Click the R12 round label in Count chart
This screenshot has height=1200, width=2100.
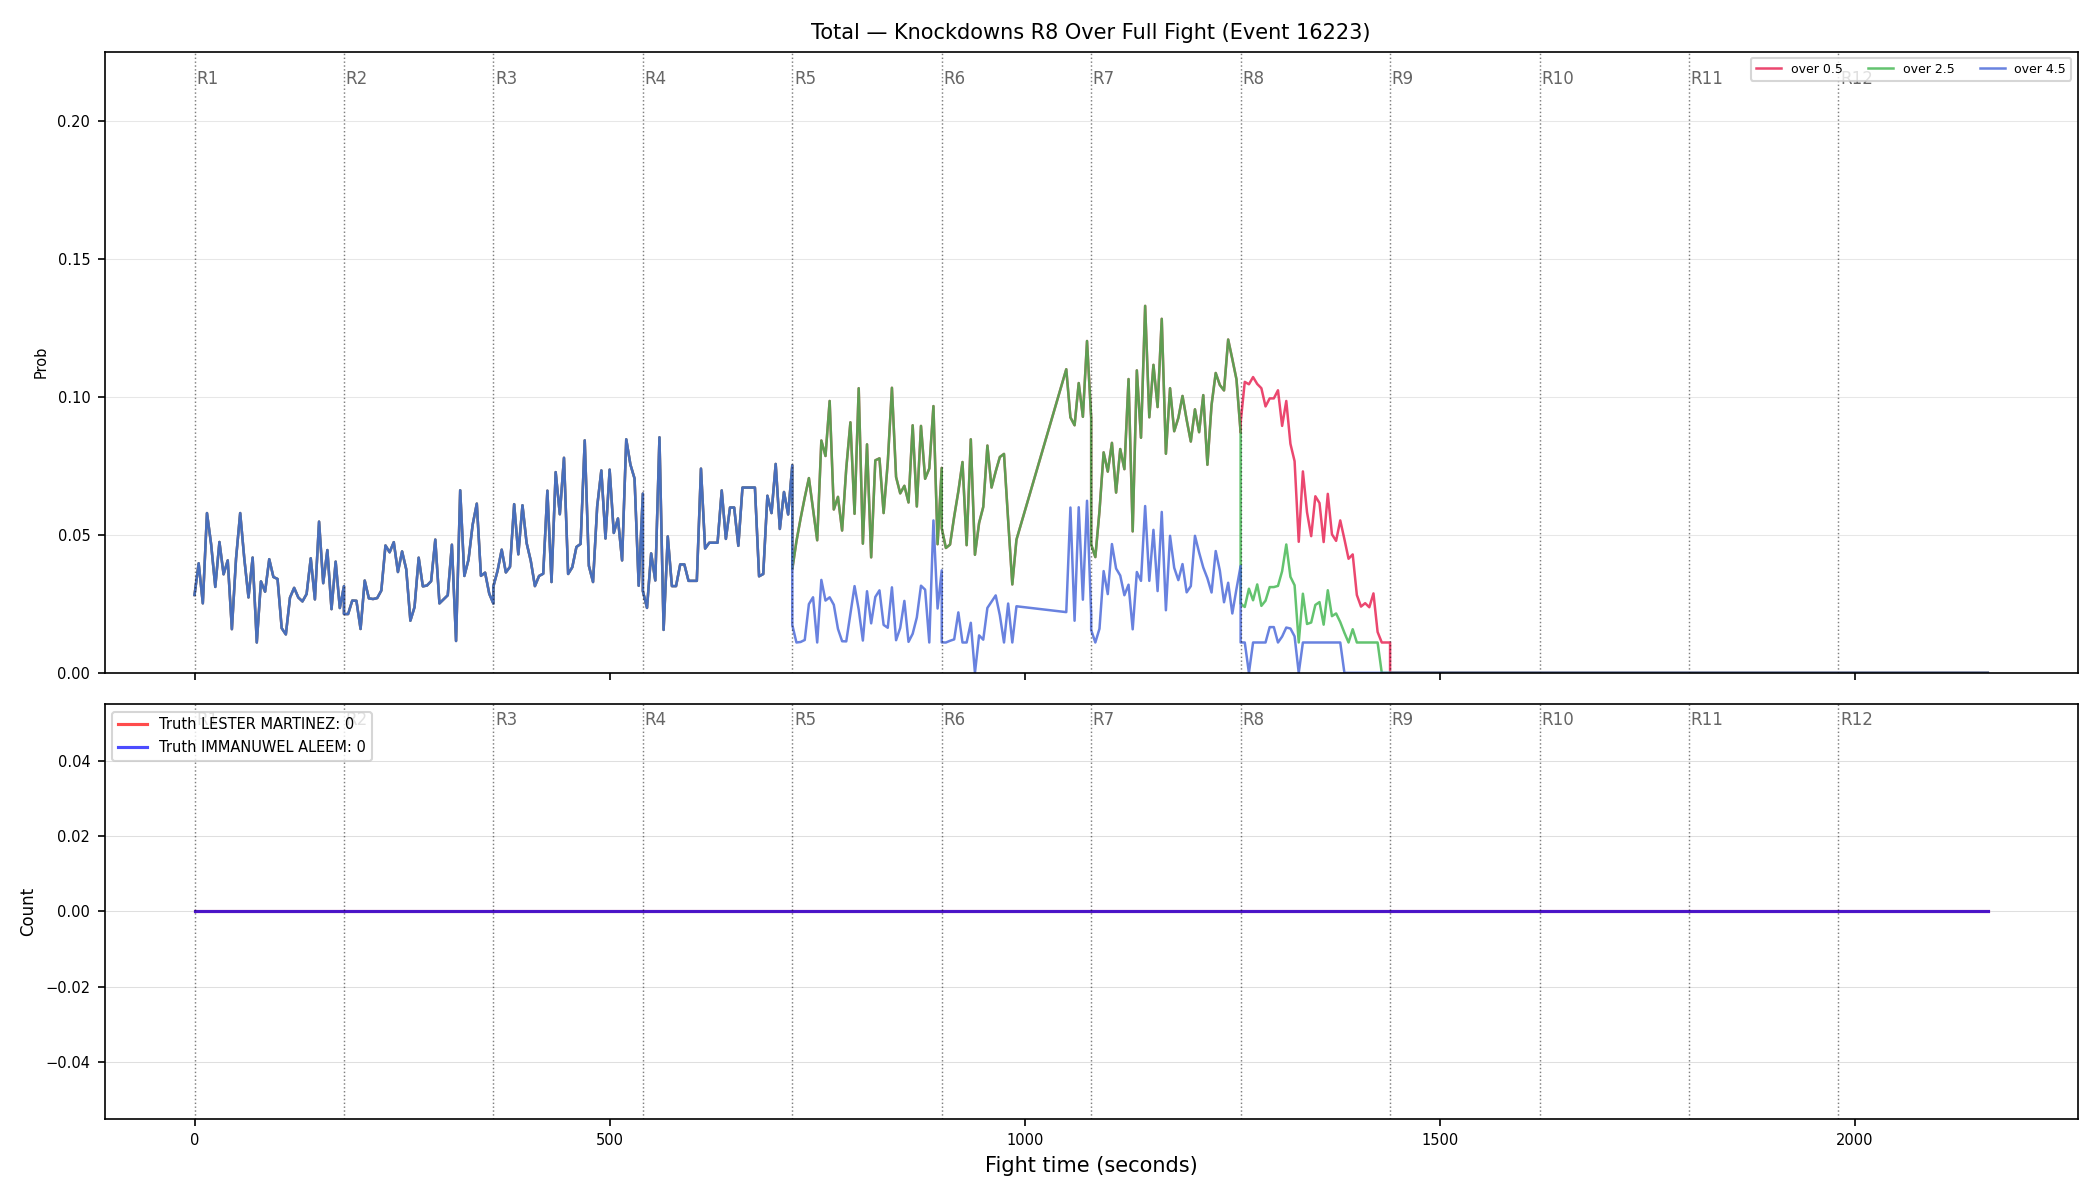click(1856, 719)
